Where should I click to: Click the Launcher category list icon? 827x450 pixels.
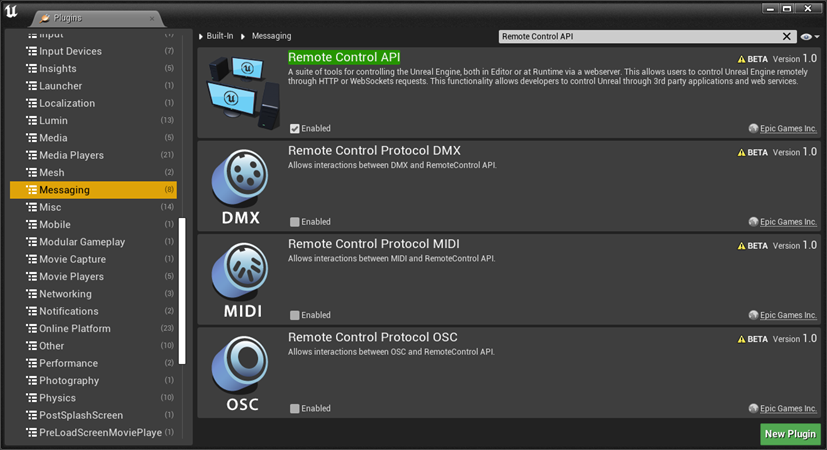click(32, 86)
